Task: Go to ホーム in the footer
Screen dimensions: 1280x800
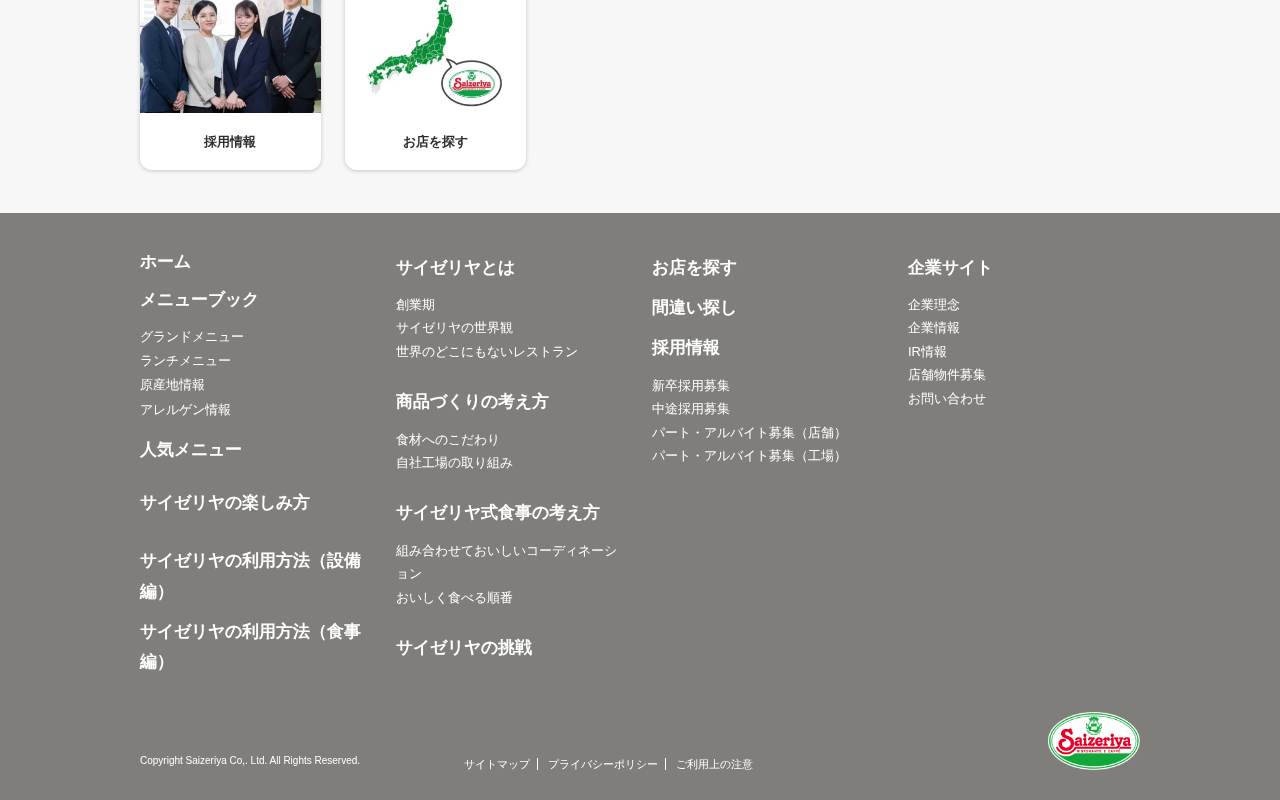Action: coord(165,262)
